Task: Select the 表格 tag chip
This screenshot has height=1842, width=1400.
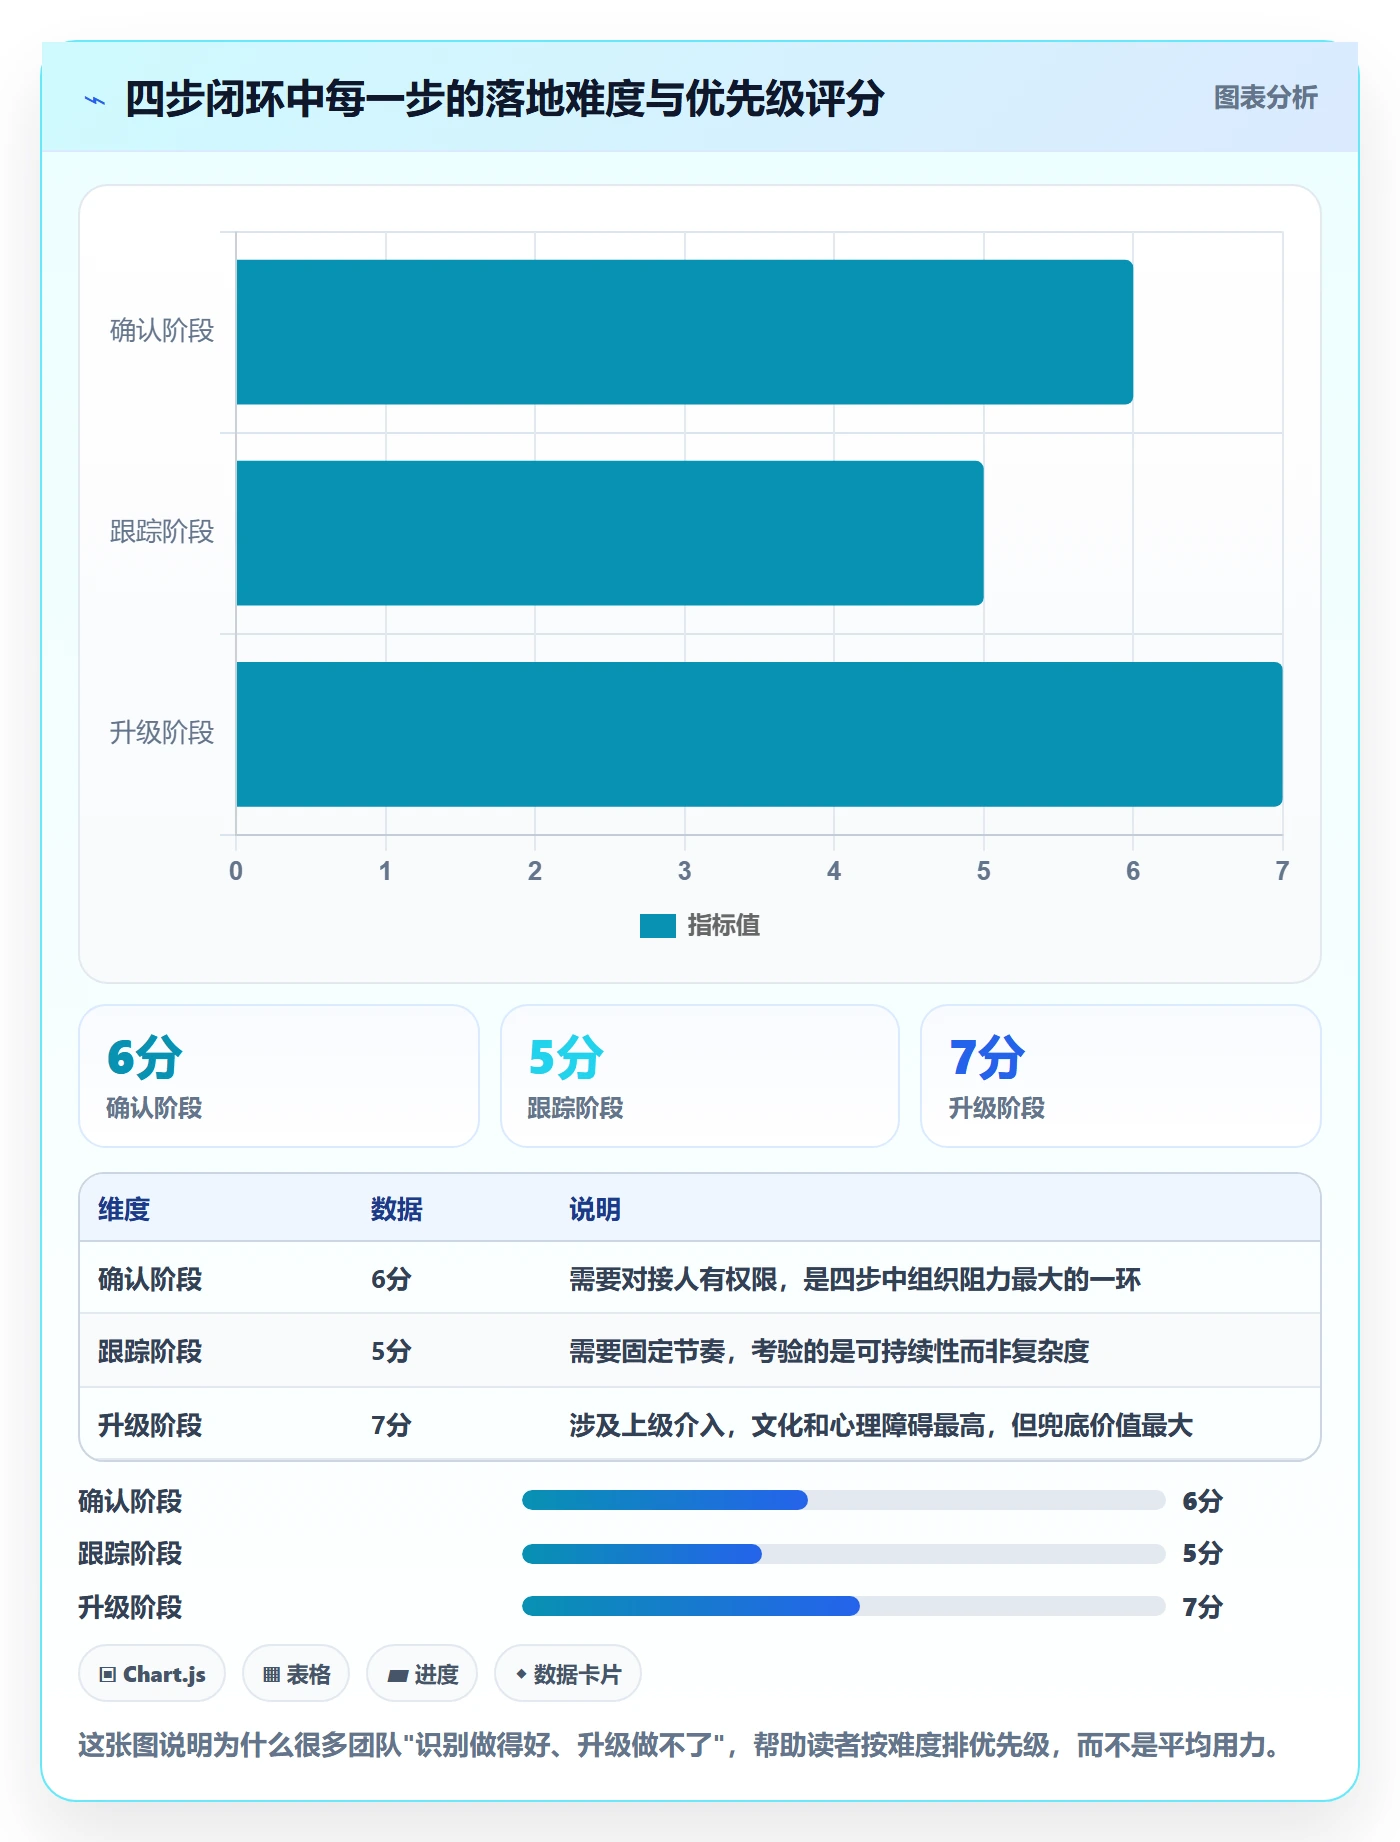Action: [x=296, y=1674]
